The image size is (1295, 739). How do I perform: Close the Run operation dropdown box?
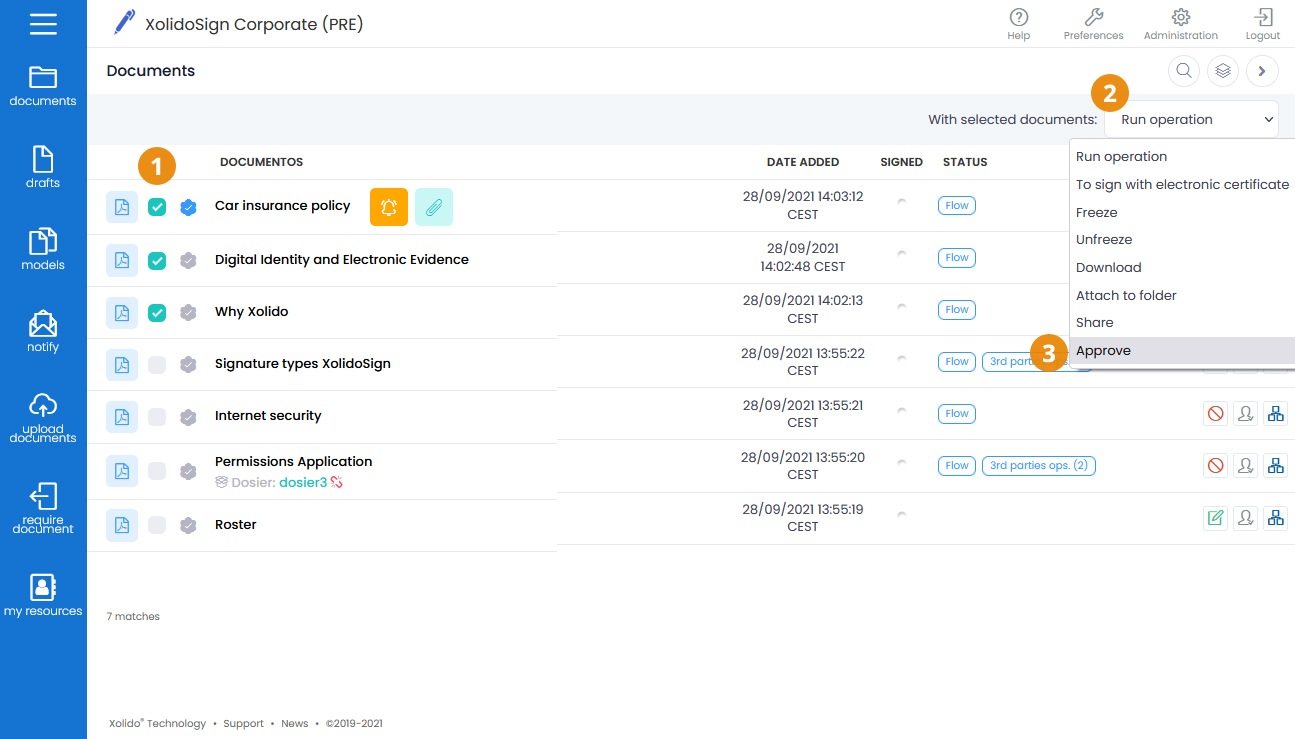(x=1191, y=119)
